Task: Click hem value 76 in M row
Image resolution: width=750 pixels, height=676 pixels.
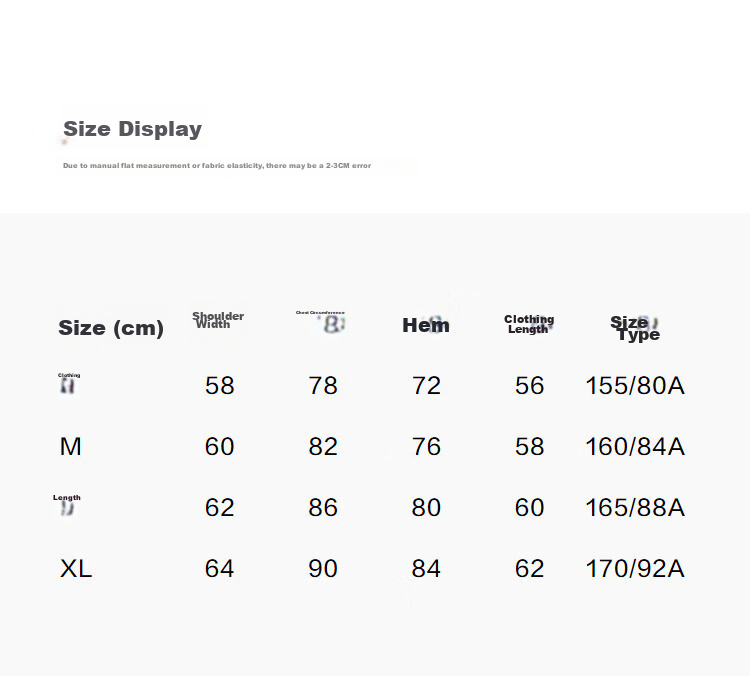Action: coord(426,446)
